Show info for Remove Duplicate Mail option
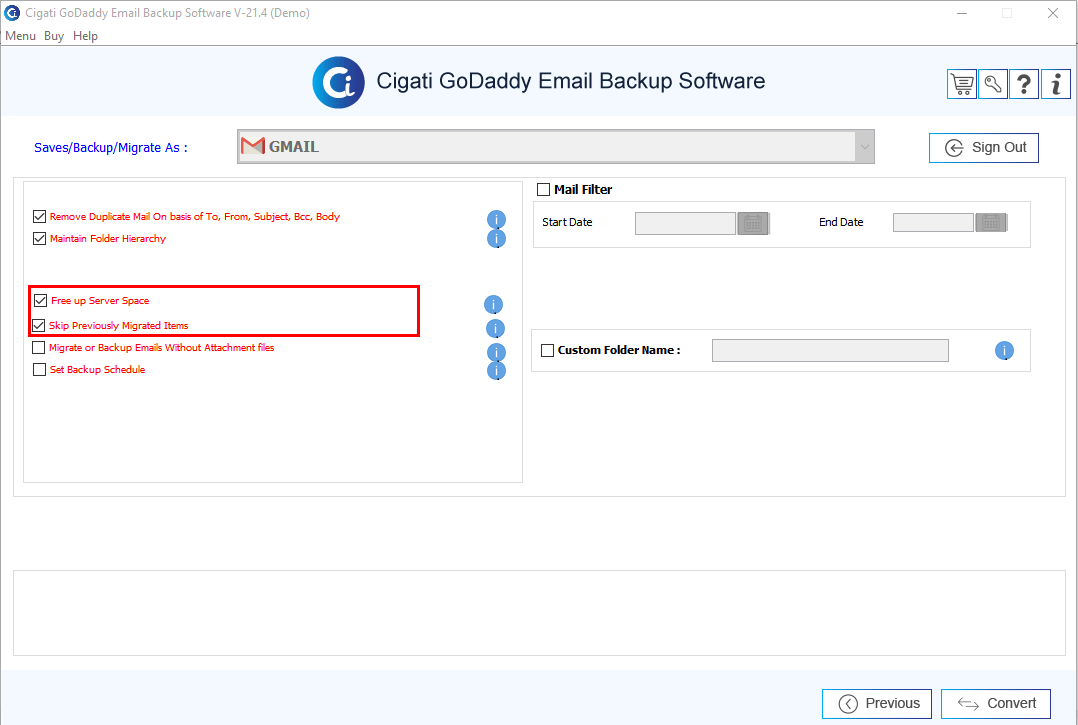 pyautogui.click(x=496, y=219)
